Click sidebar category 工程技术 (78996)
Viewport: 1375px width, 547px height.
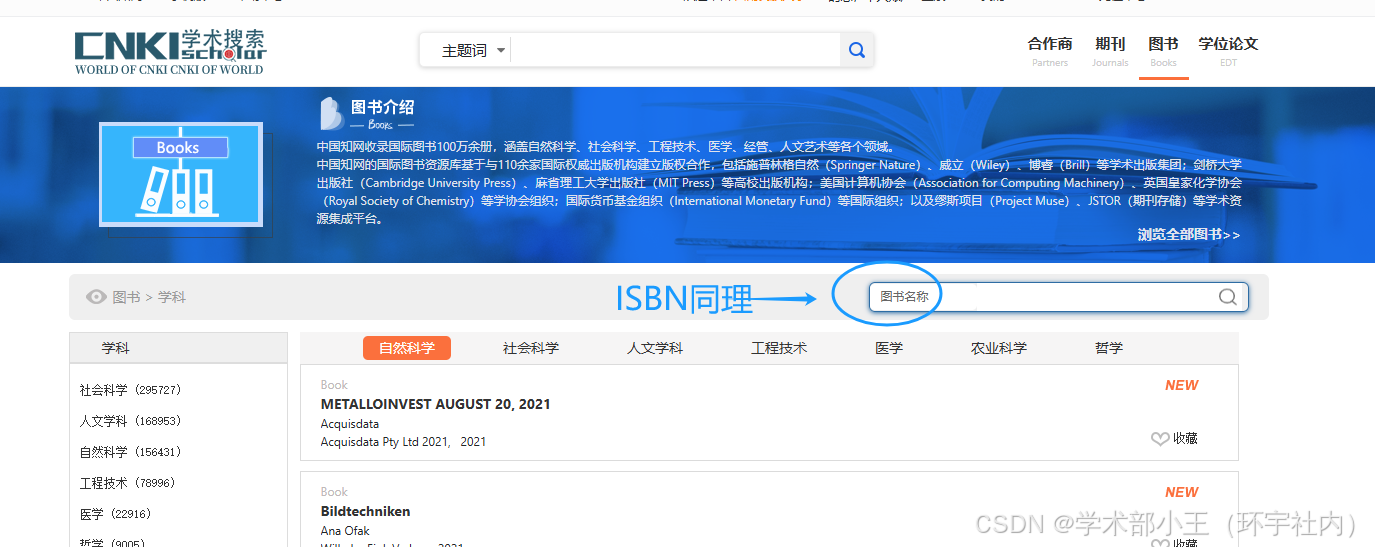[127, 483]
